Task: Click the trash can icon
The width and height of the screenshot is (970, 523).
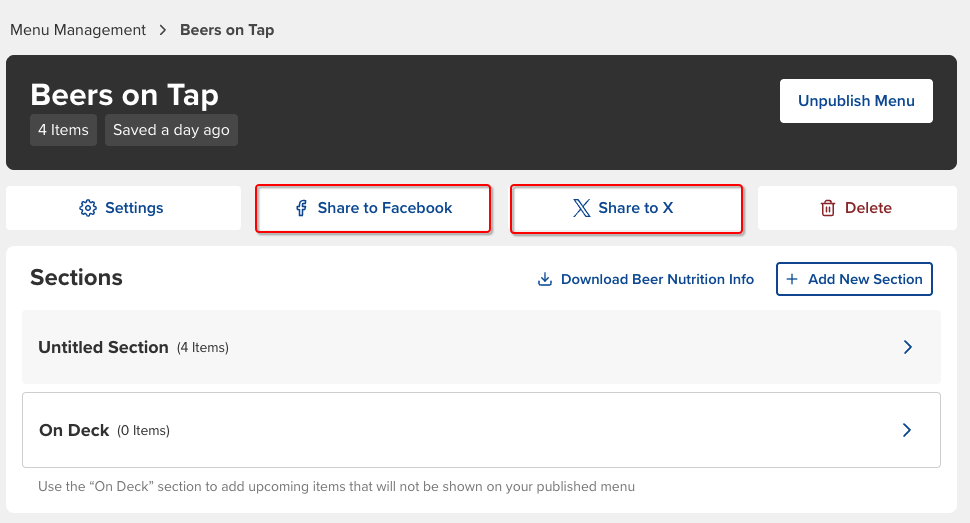Action: coord(828,208)
